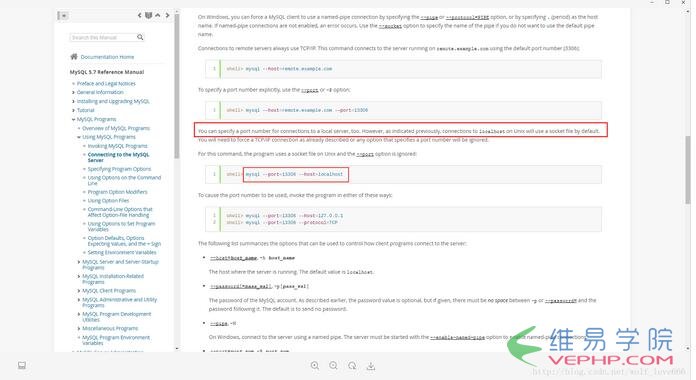
Task: Click the --pipe option link in first paragraph
Action: point(429,17)
